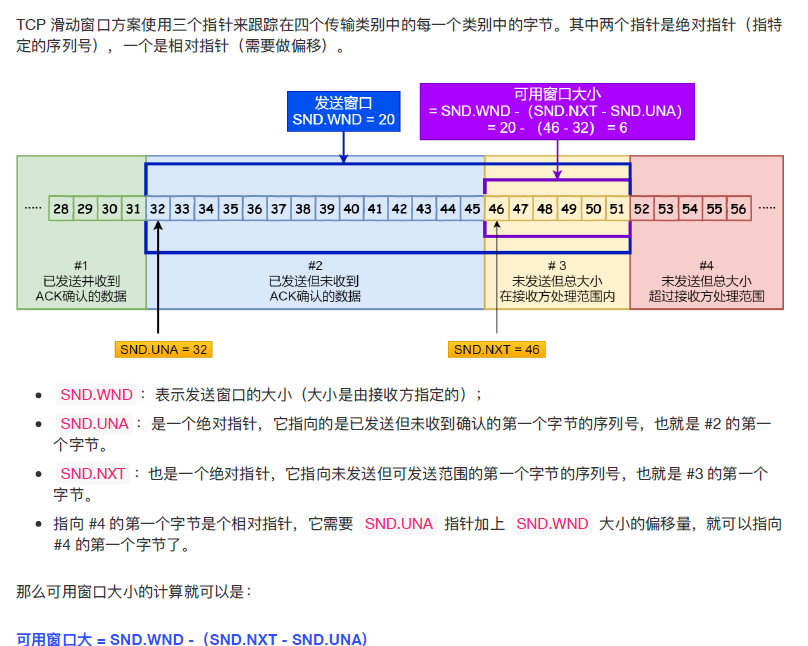Screen dimensions: 808x646
Task: Click byte cell 37 in the diagram
Action: 279,209
